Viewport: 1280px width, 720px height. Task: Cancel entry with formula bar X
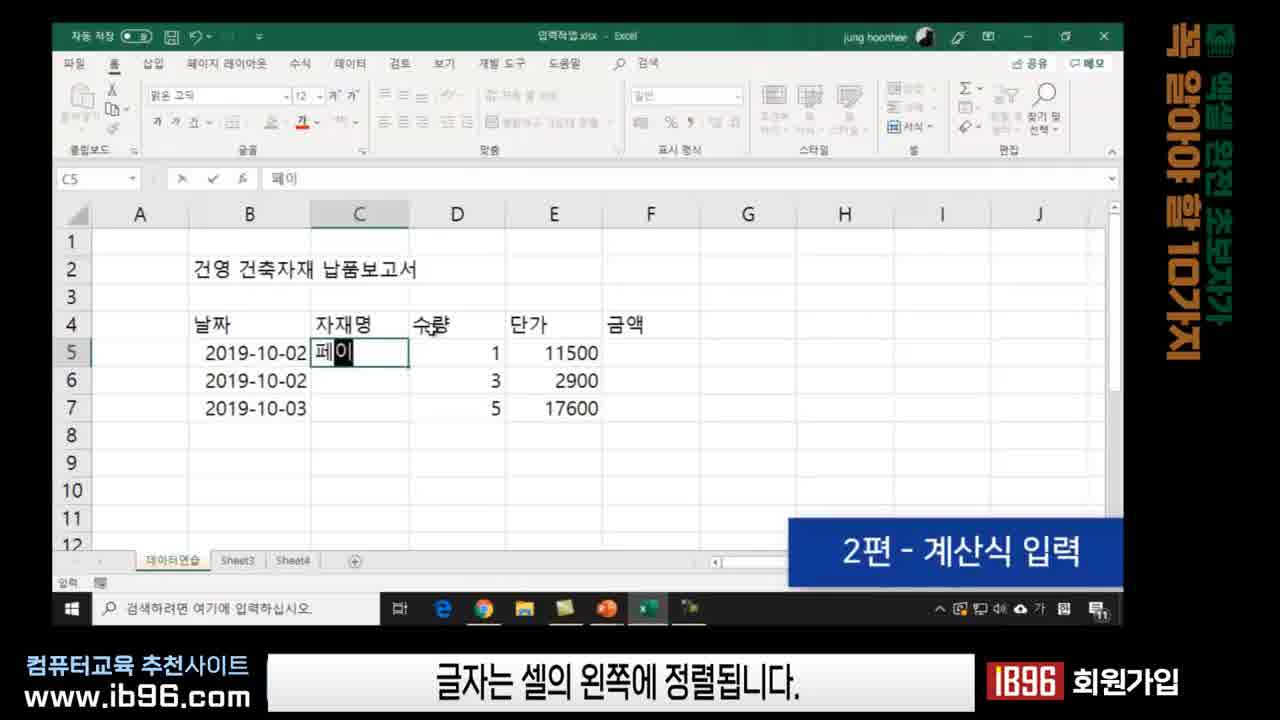[x=182, y=179]
